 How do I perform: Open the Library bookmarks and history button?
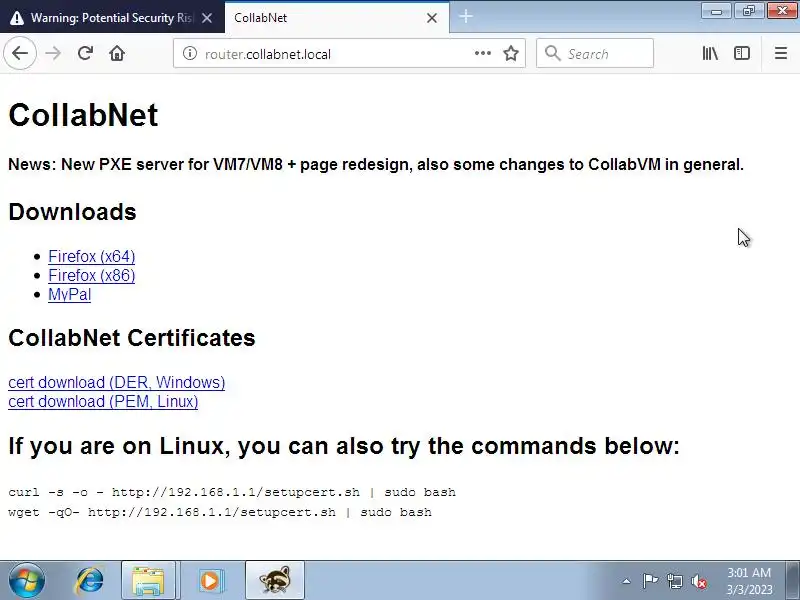click(x=710, y=53)
